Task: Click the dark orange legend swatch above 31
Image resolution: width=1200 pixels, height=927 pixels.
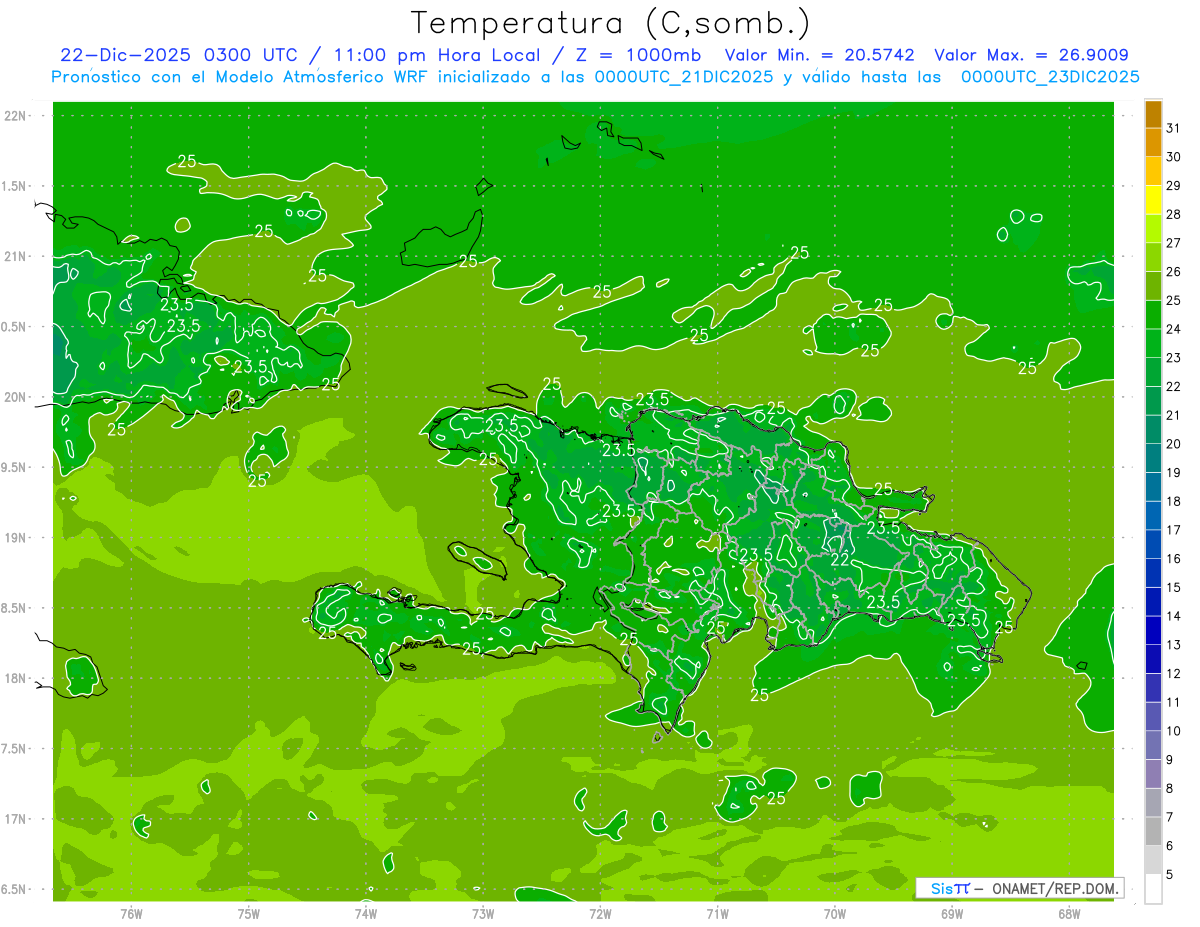Action: point(1153,114)
